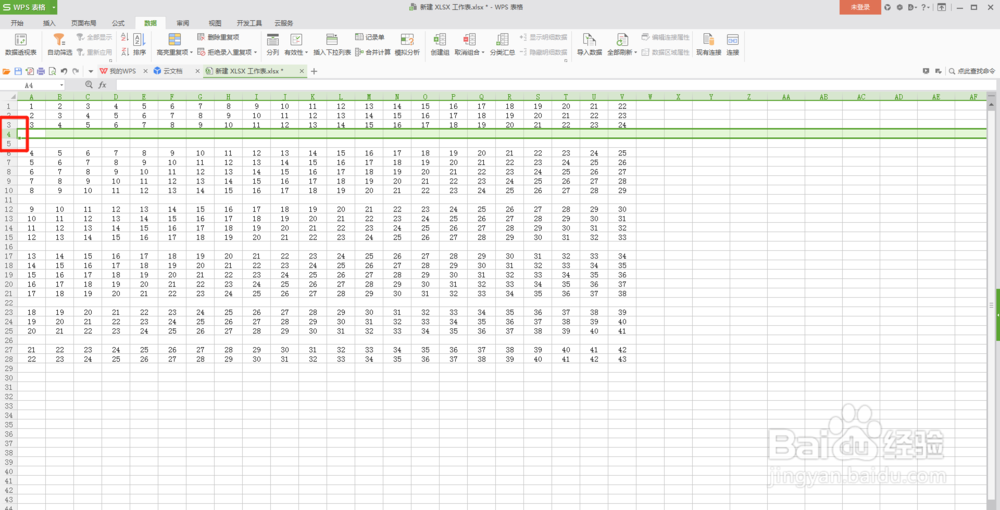Click 删除重复项 remove duplicates
This screenshot has height=510, width=1000.
[218, 38]
